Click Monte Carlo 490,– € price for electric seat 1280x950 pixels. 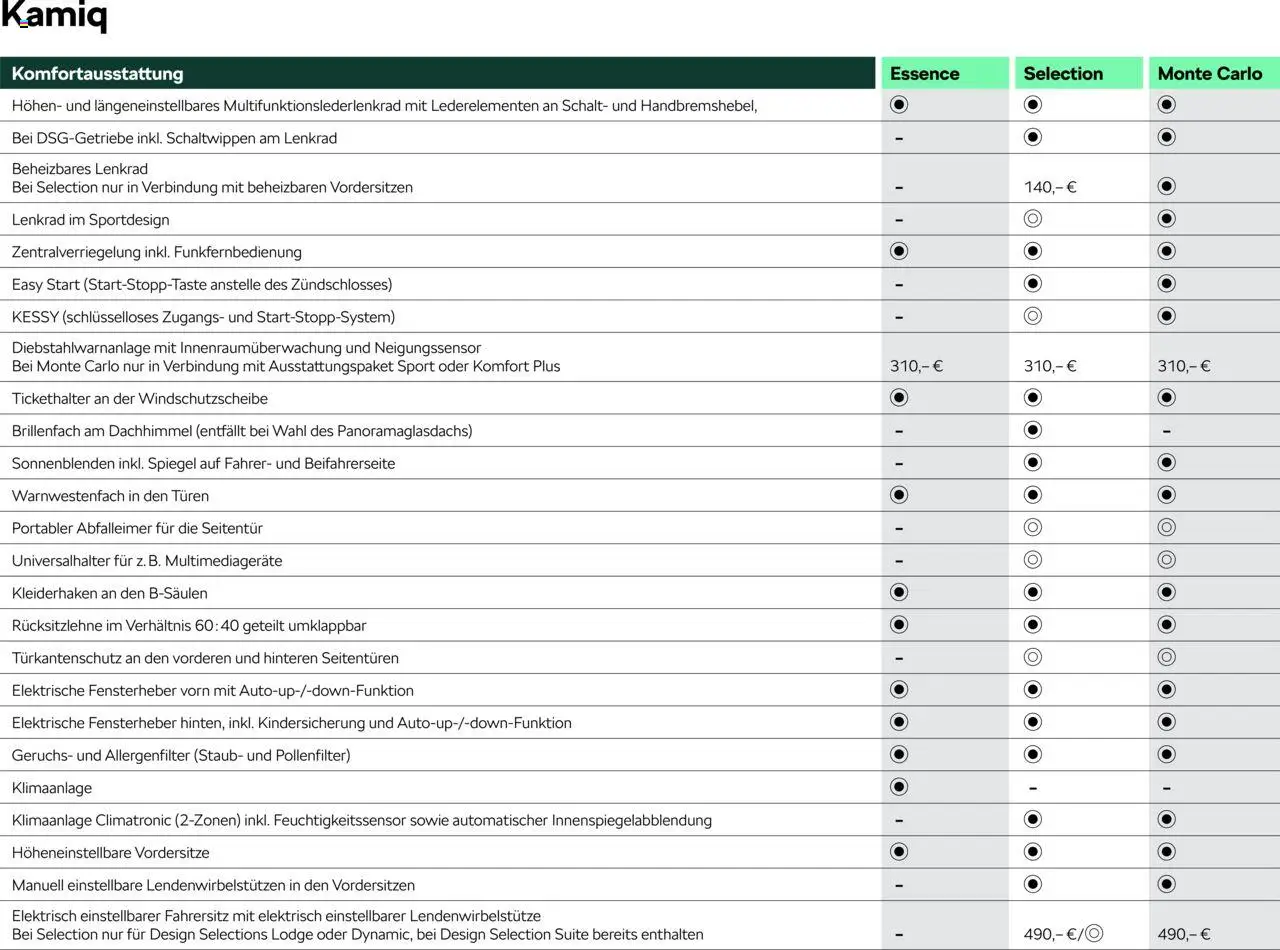(1184, 934)
